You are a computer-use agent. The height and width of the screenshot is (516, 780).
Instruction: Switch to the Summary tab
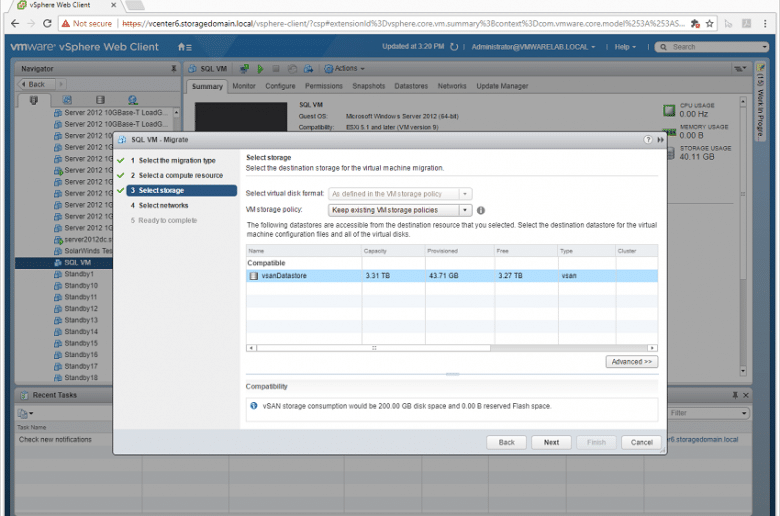tap(207, 87)
